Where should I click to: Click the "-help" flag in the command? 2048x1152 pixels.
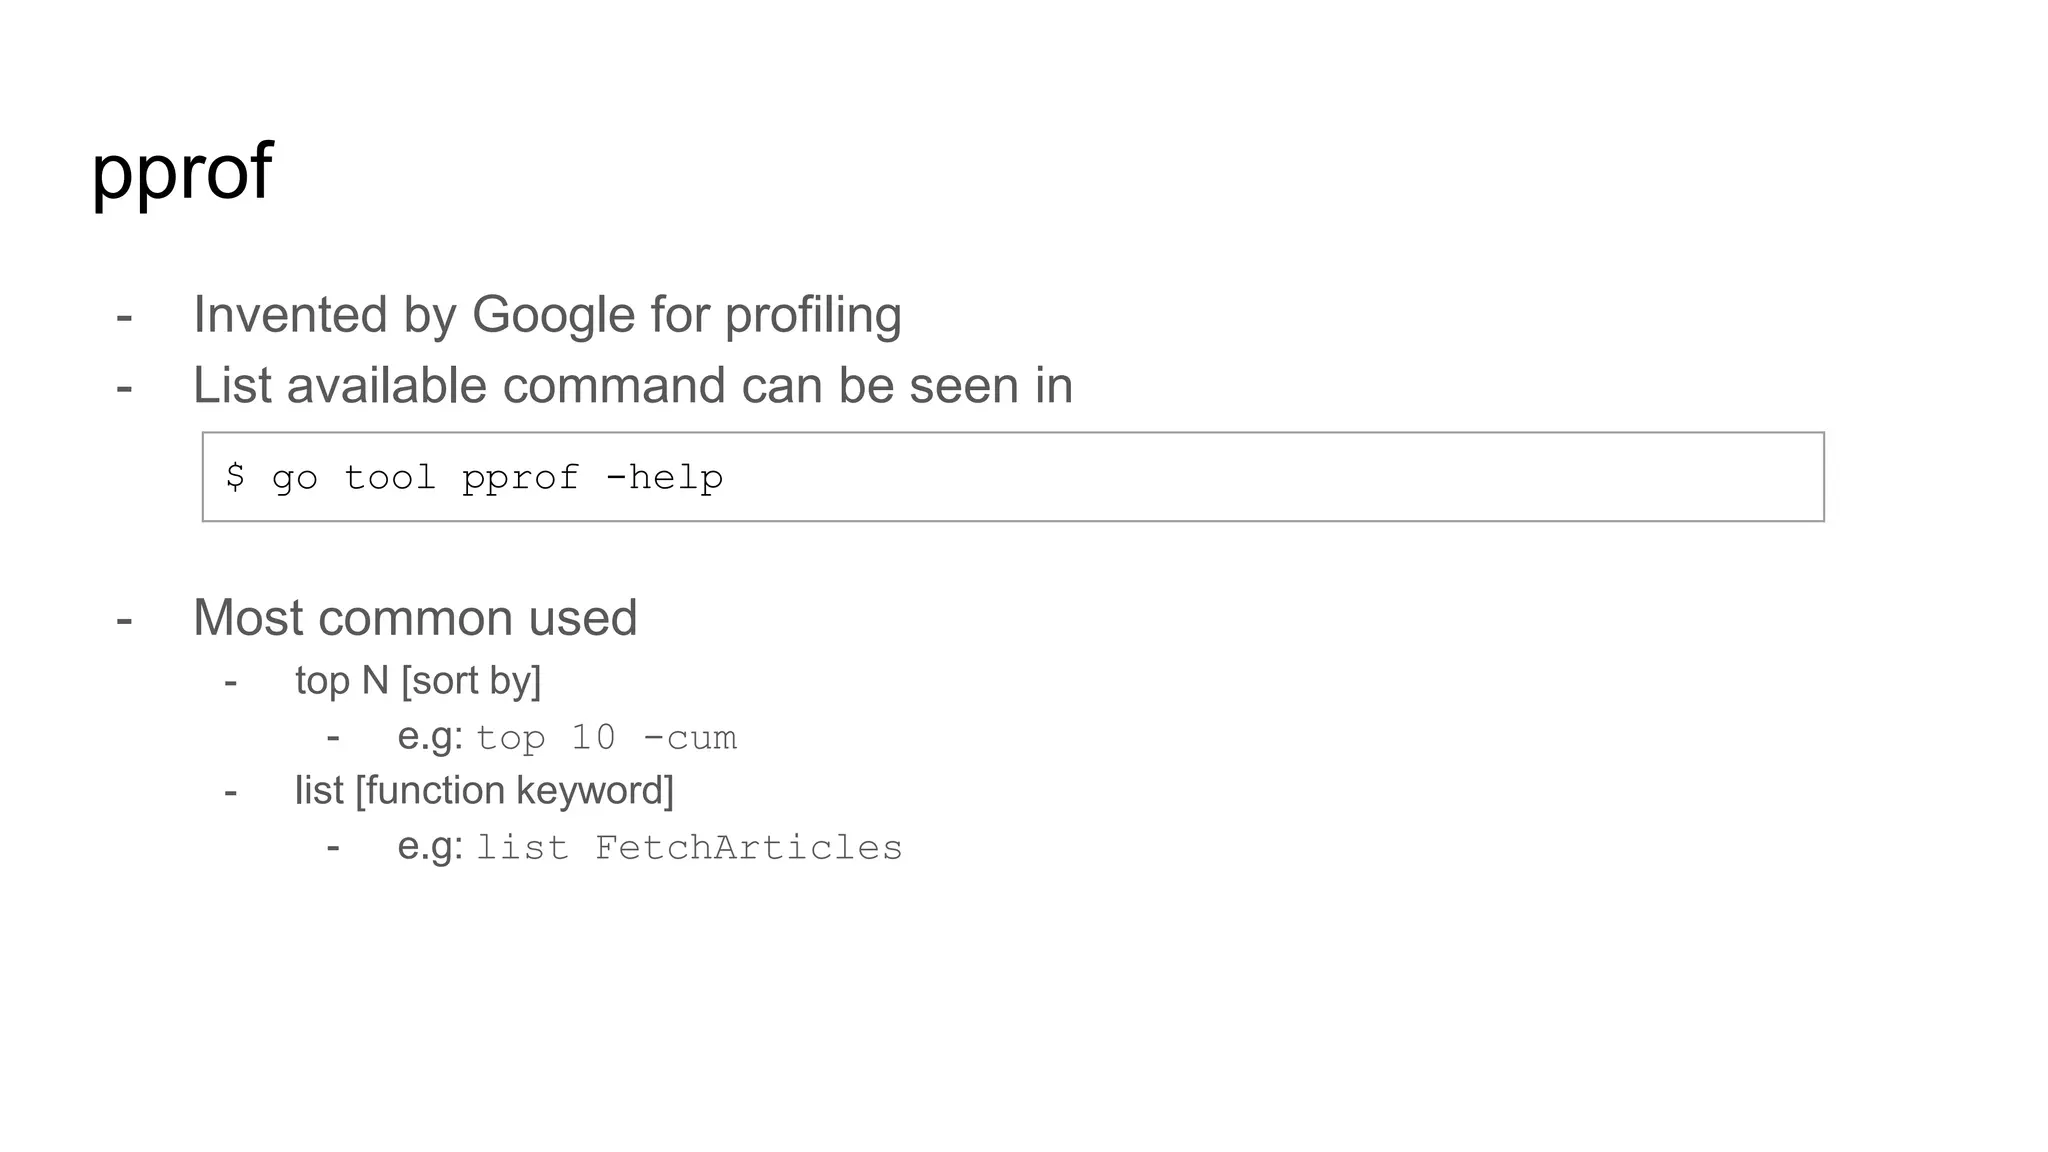point(664,477)
